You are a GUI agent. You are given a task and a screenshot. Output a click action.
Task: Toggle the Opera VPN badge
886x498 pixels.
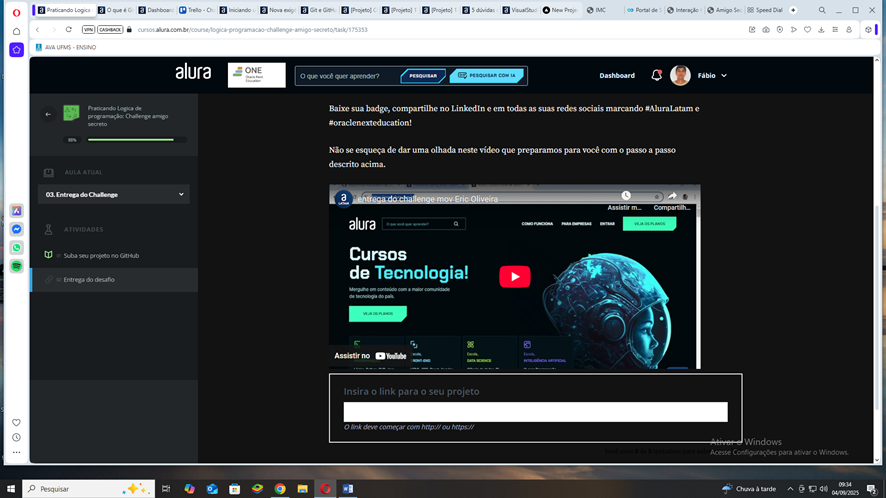[88, 29]
